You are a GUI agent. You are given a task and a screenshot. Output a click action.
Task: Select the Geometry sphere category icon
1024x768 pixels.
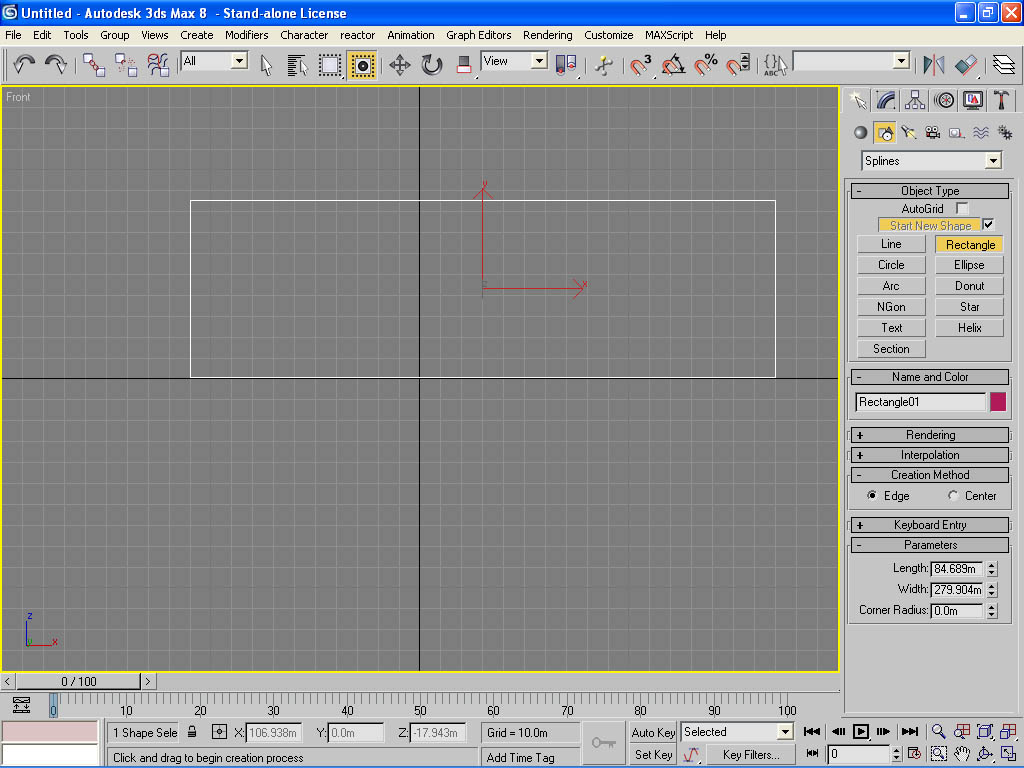[x=861, y=133]
